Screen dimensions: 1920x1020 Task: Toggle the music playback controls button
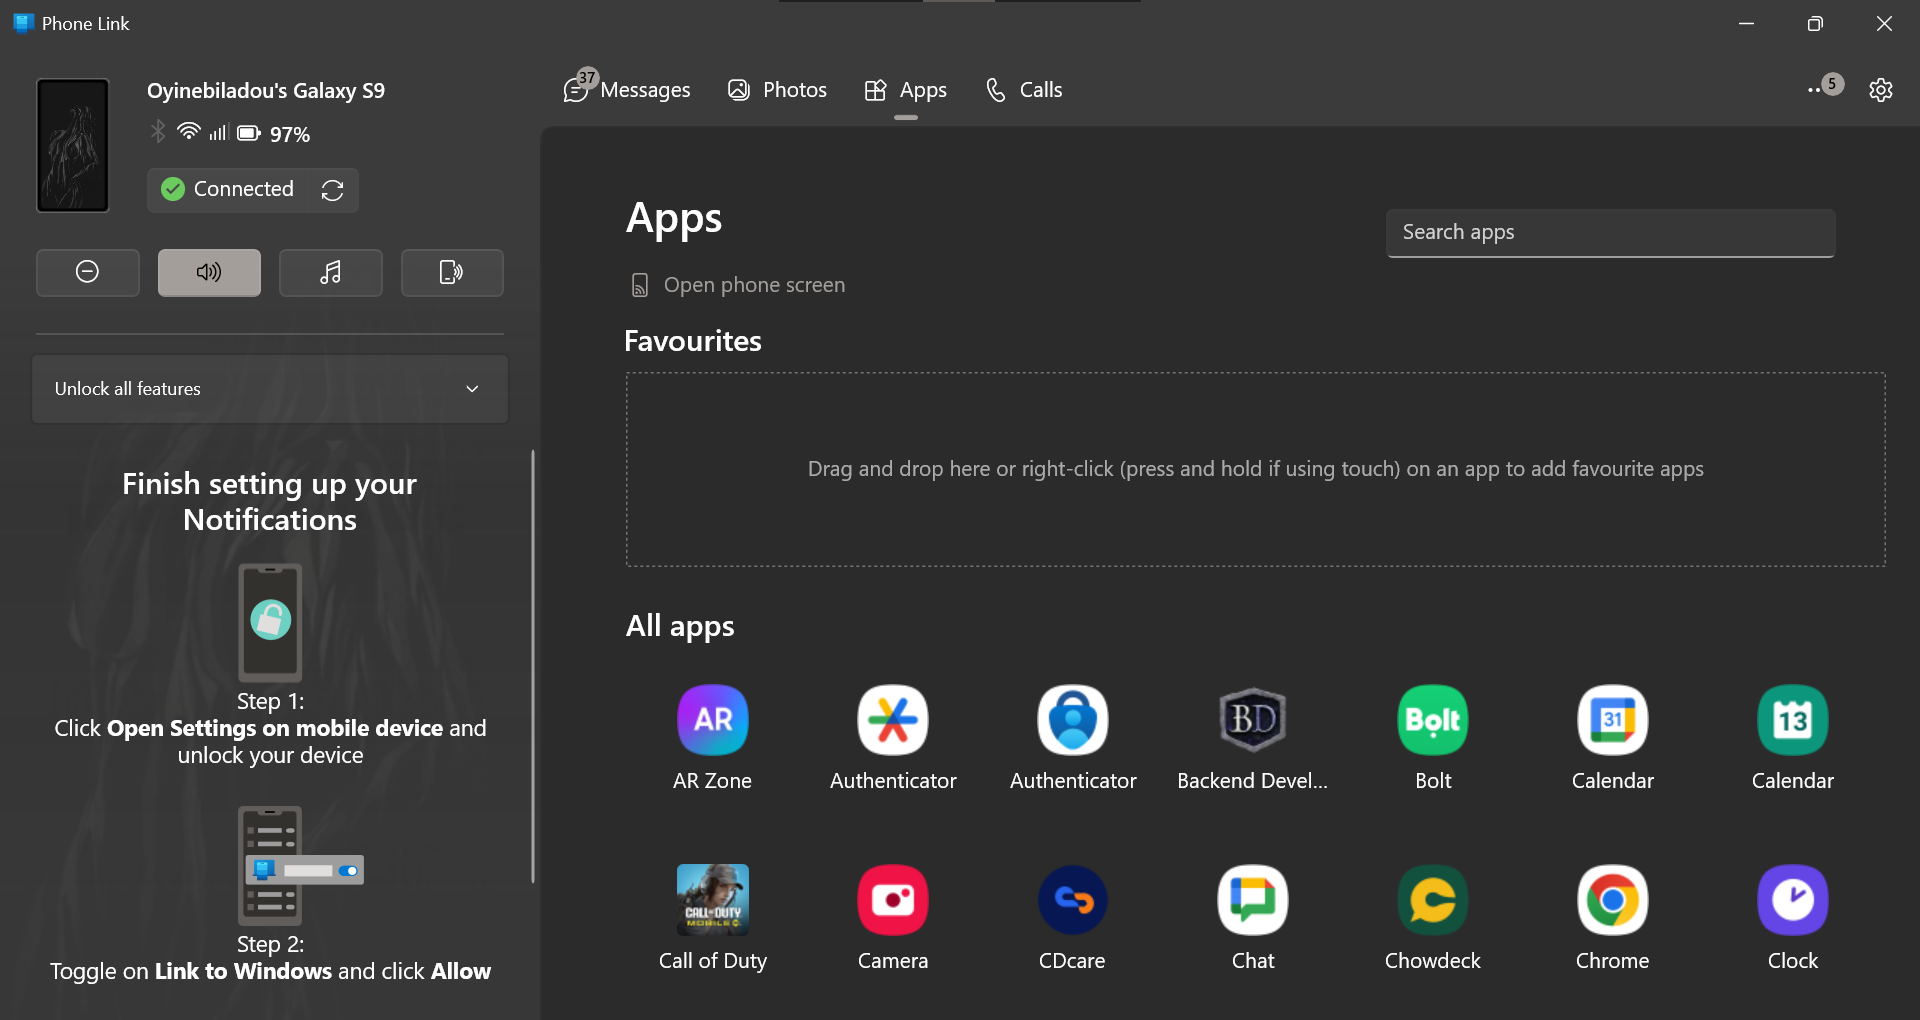[330, 272]
